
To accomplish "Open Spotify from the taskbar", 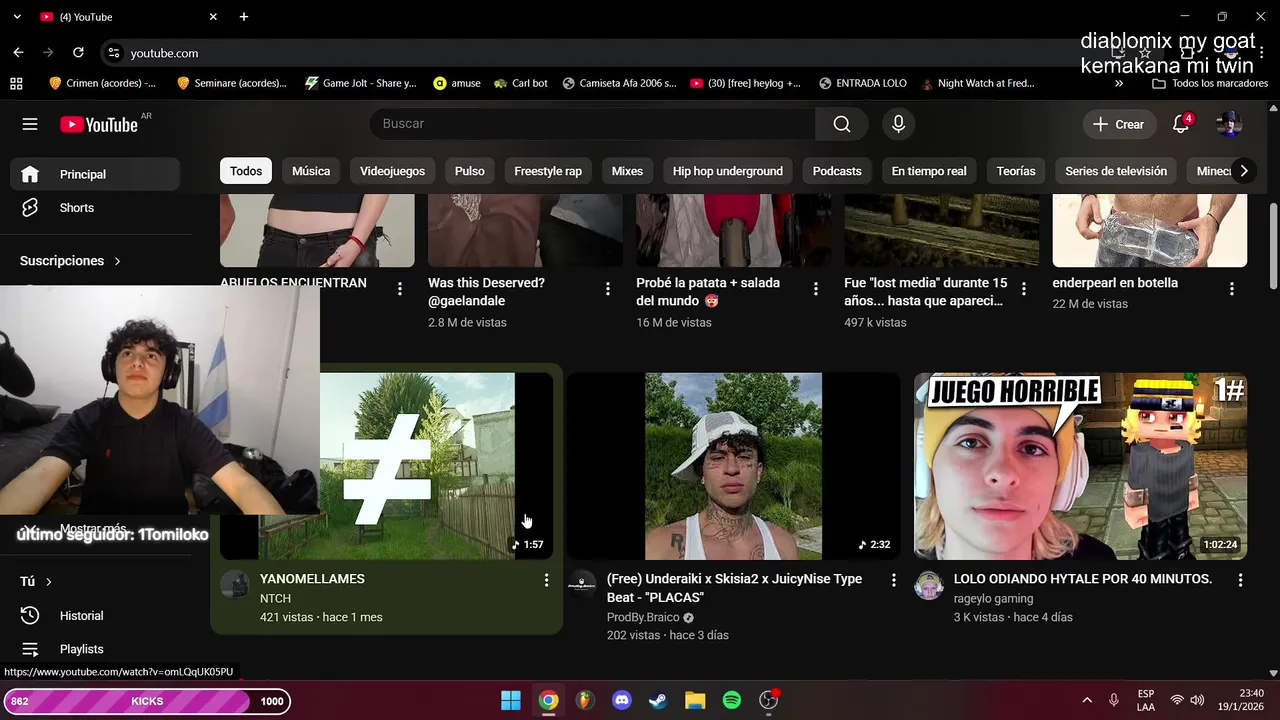I will [732, 700].
